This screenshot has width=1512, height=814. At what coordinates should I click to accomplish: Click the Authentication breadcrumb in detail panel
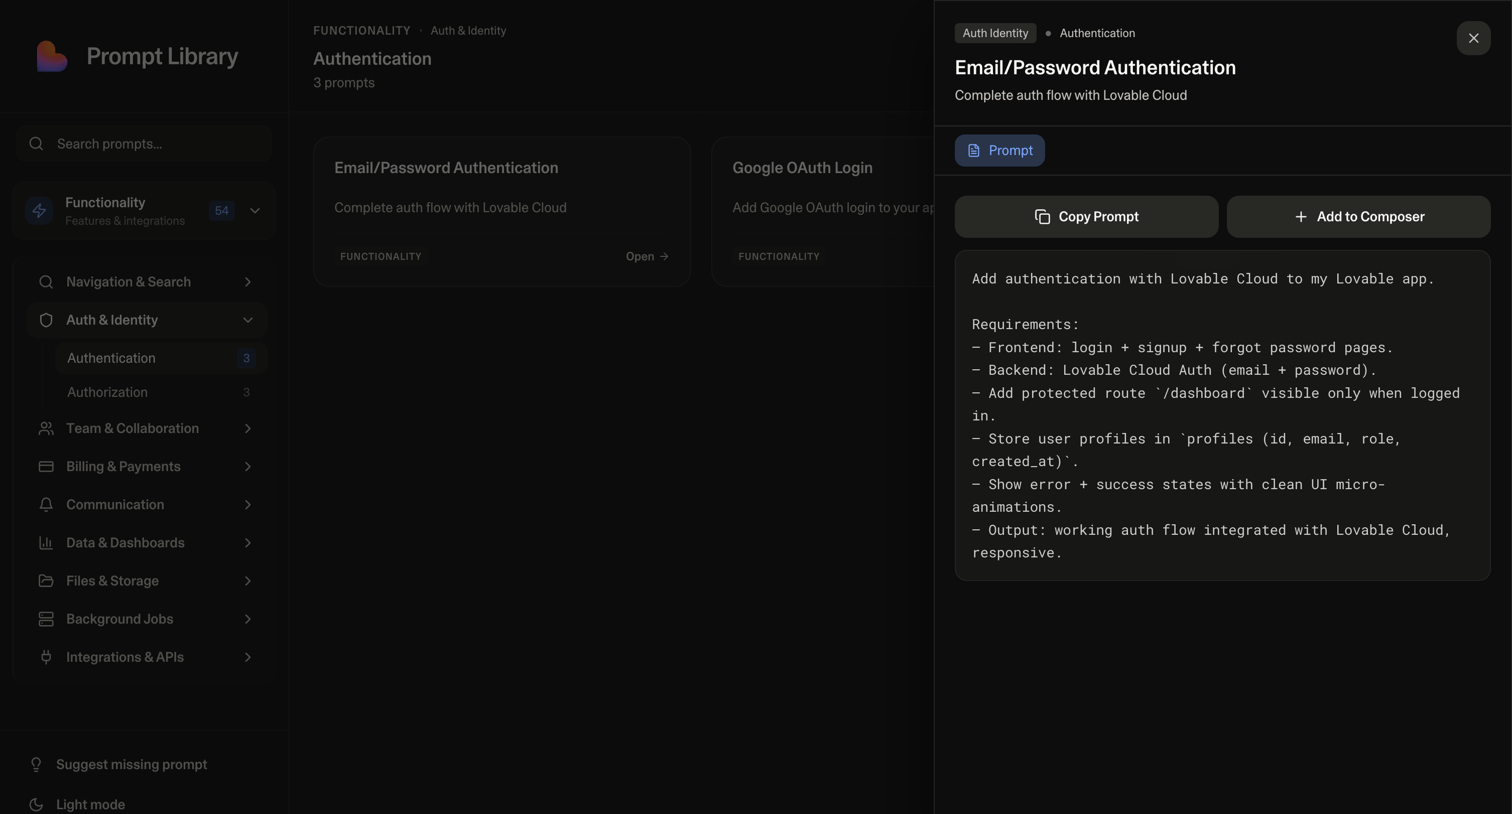click(x=1097, y=33)
